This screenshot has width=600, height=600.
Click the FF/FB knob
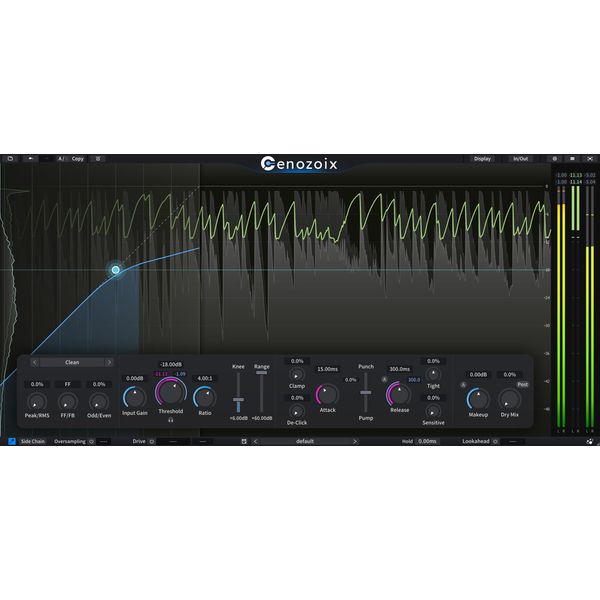point(68,402)
